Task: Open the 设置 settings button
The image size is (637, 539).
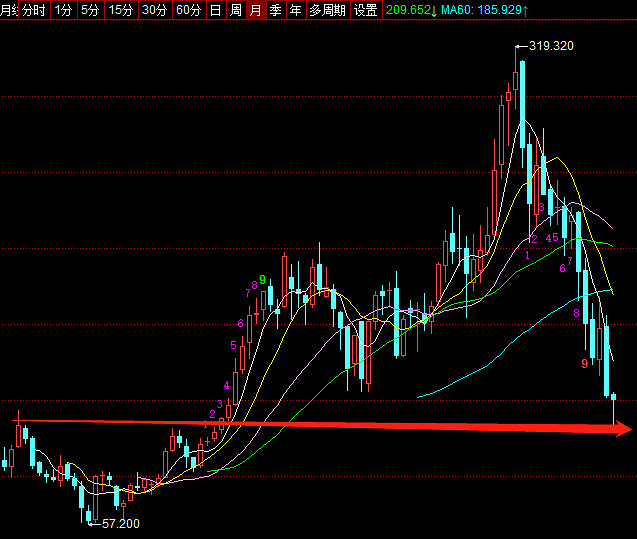Action: pyautogui.click(x=366, y=10)
